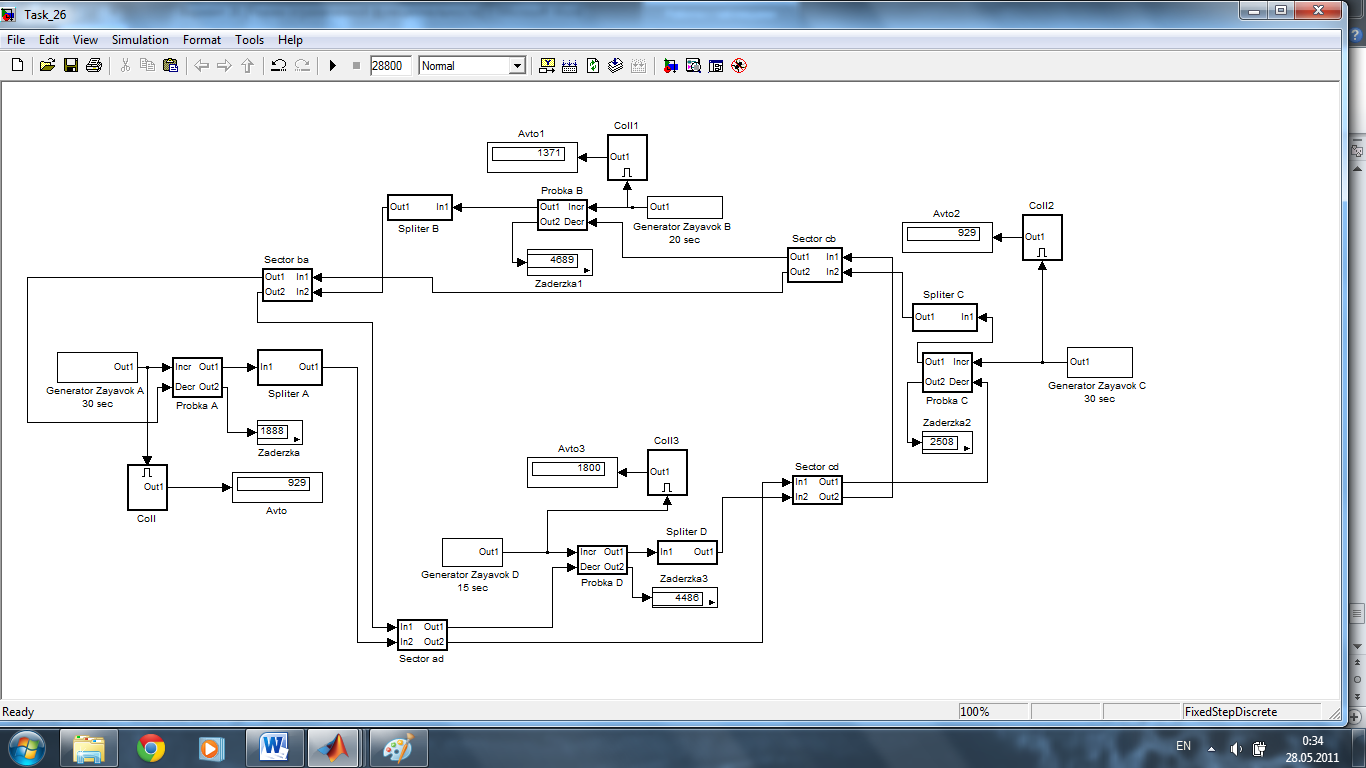Go up to parent system arrow
This screenshot has width=1366, height=768.
click(x=247, y=66)
